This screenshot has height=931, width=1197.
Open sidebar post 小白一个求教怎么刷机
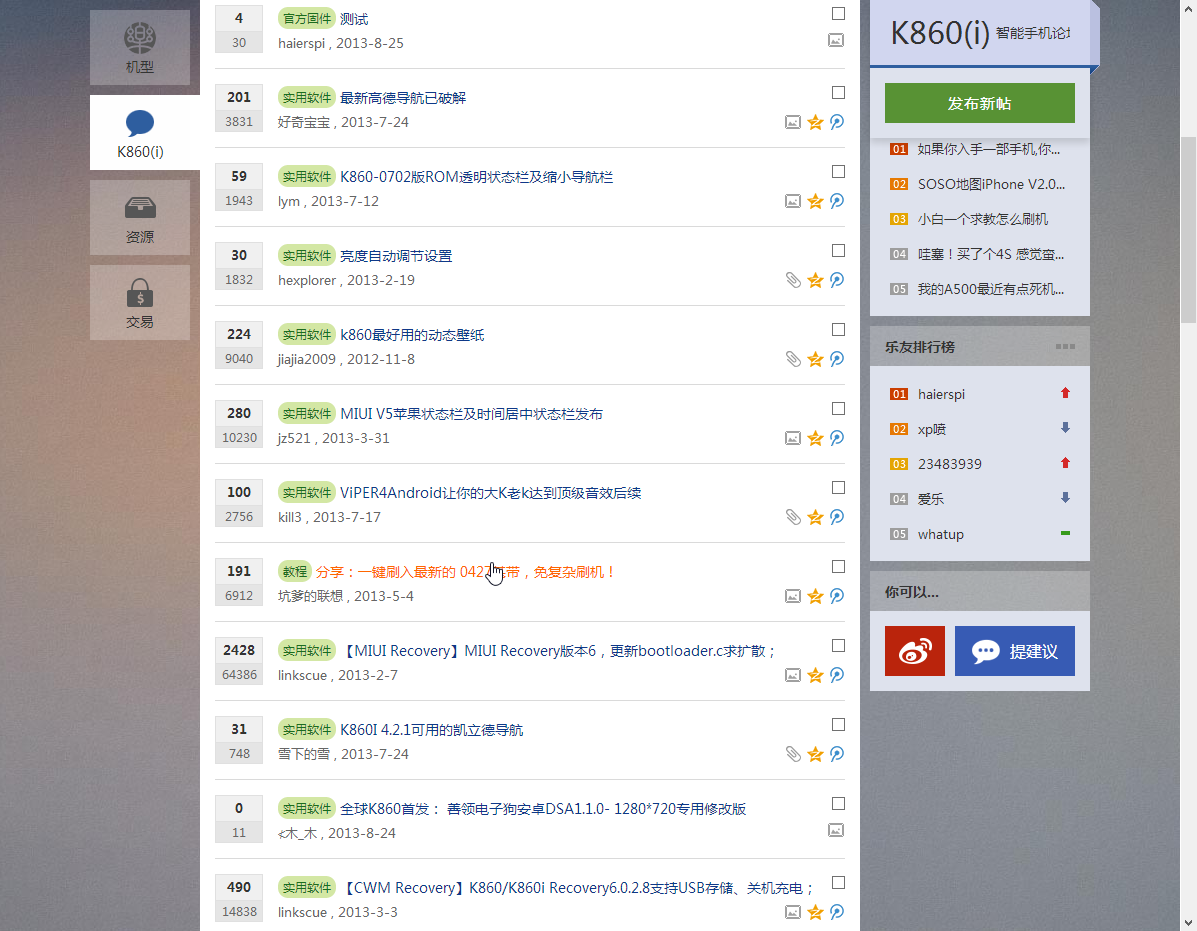pos(982,220)
